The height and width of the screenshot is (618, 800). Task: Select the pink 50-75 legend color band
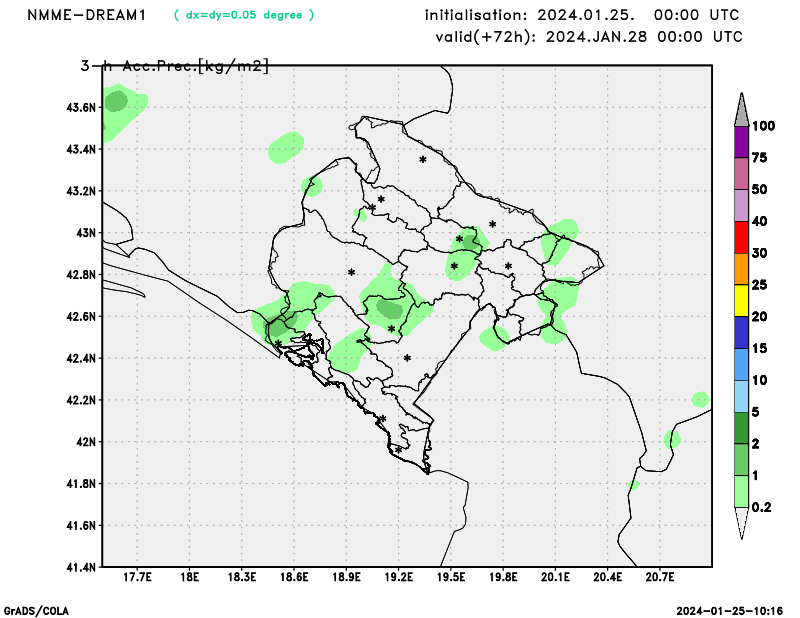tap(741, 174)
